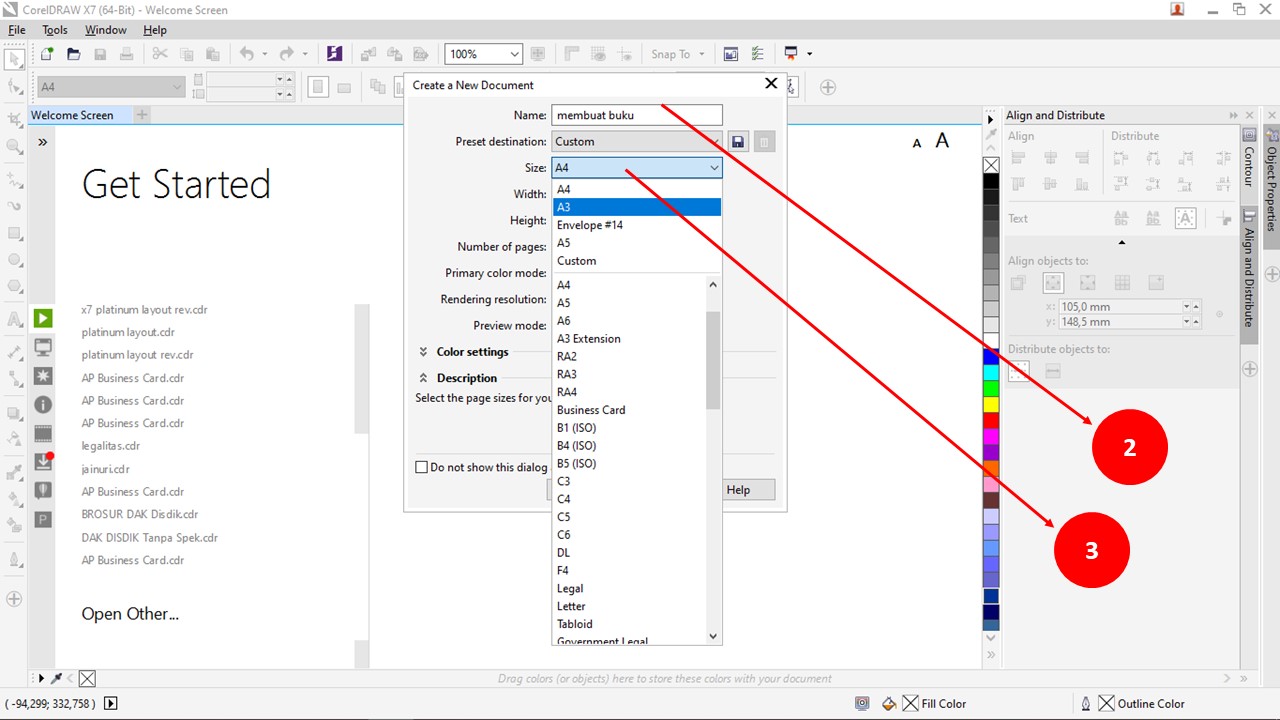Toggle Distribute objects to extent of page
Screen dimensions: 1280x720
[1053, 371]
